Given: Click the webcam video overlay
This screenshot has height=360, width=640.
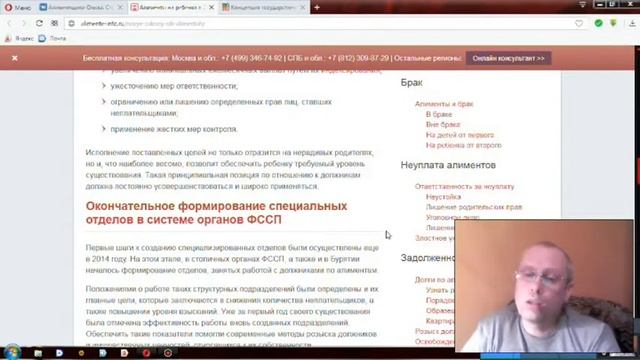Looking at the screenshot, I should [544, 286].
